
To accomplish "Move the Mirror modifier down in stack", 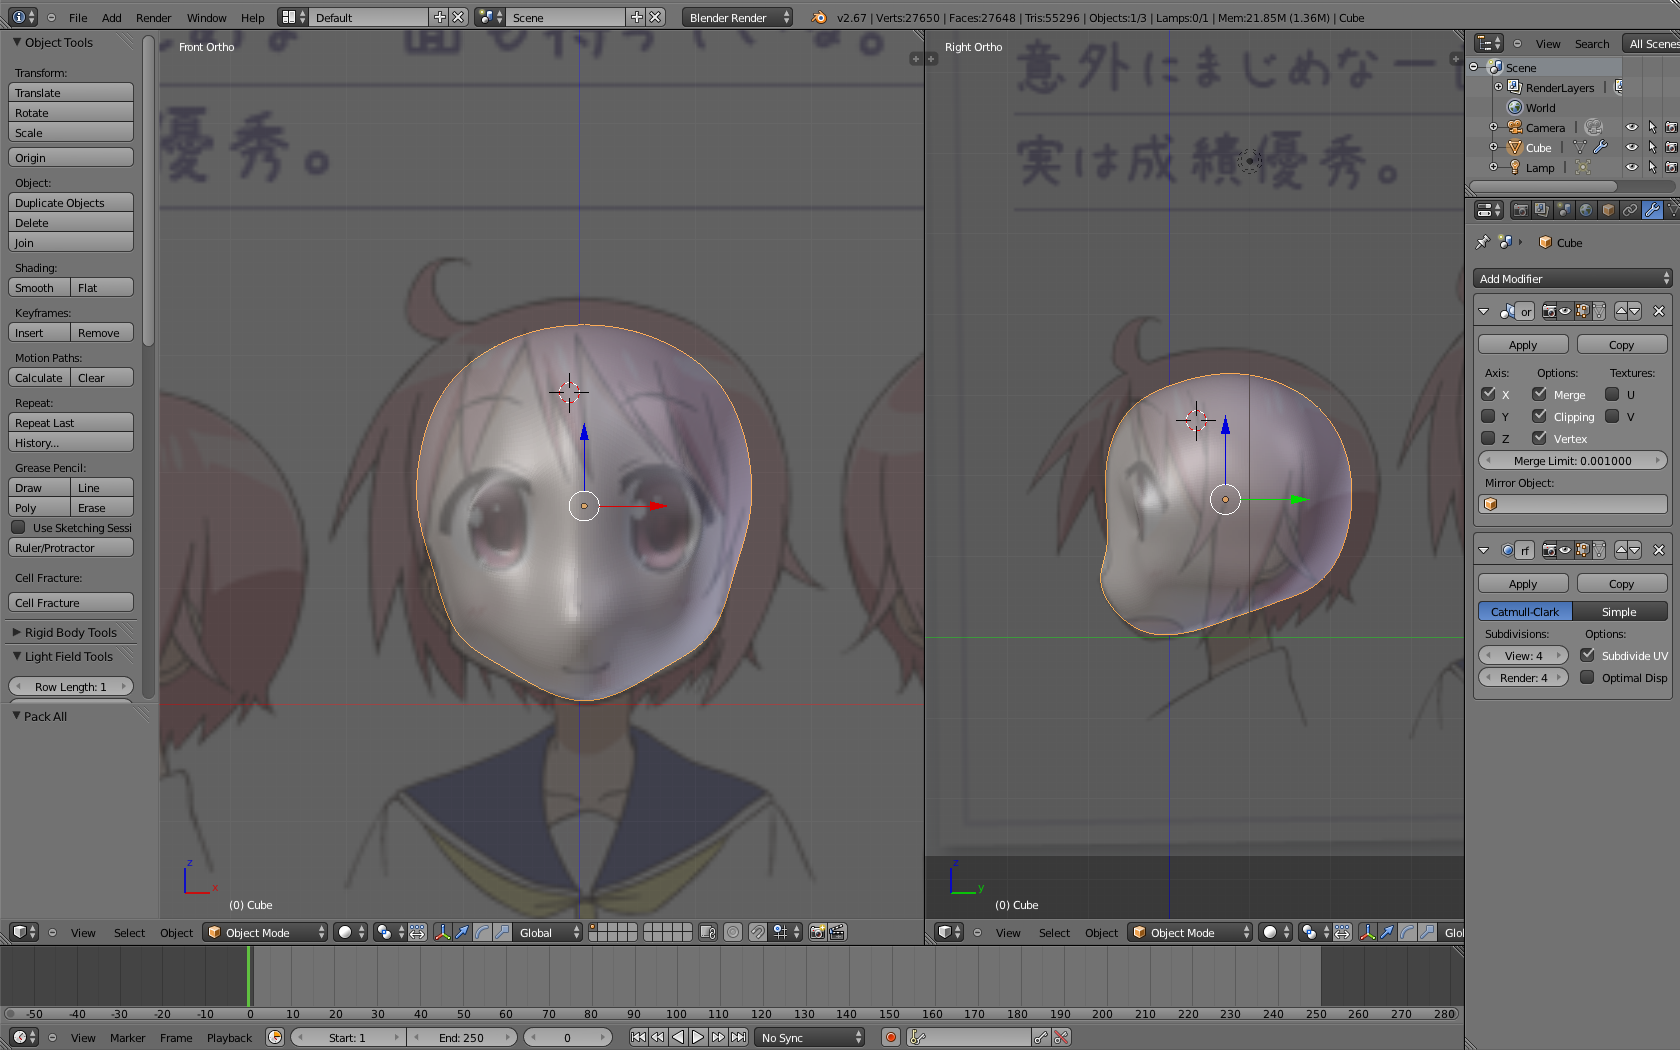I will coord(1635,311).
